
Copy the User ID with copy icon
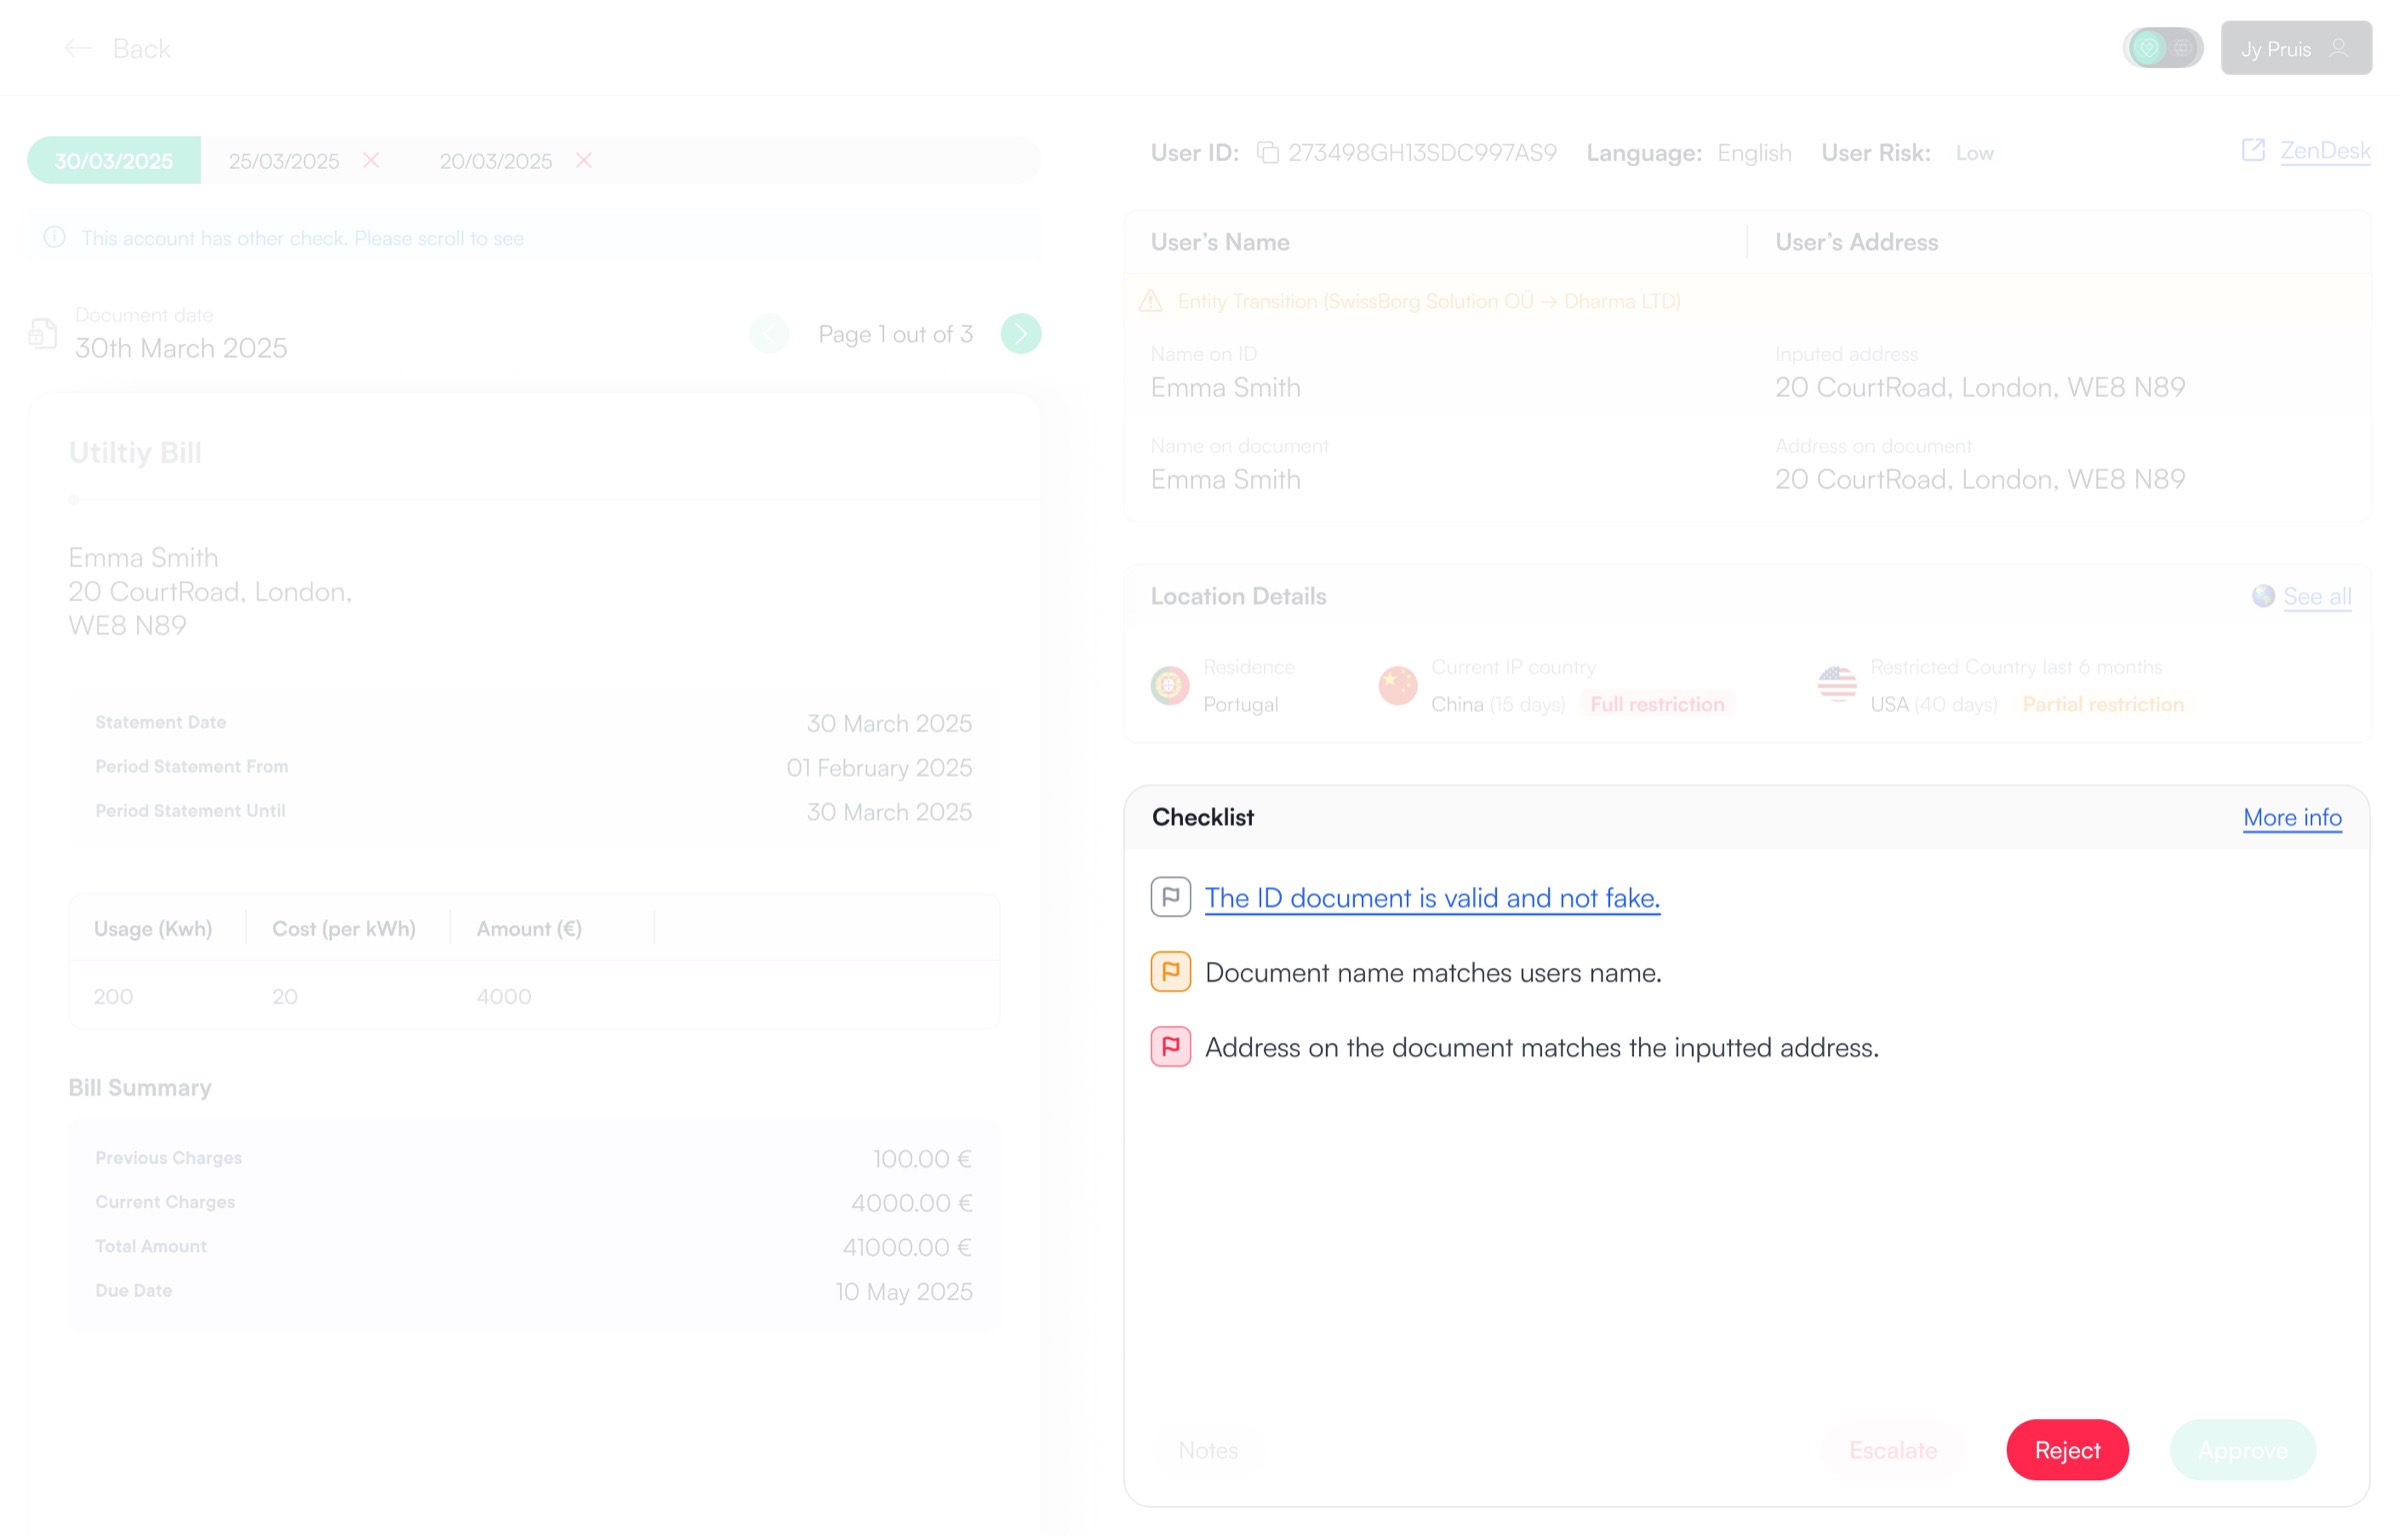pos(1268,153)
